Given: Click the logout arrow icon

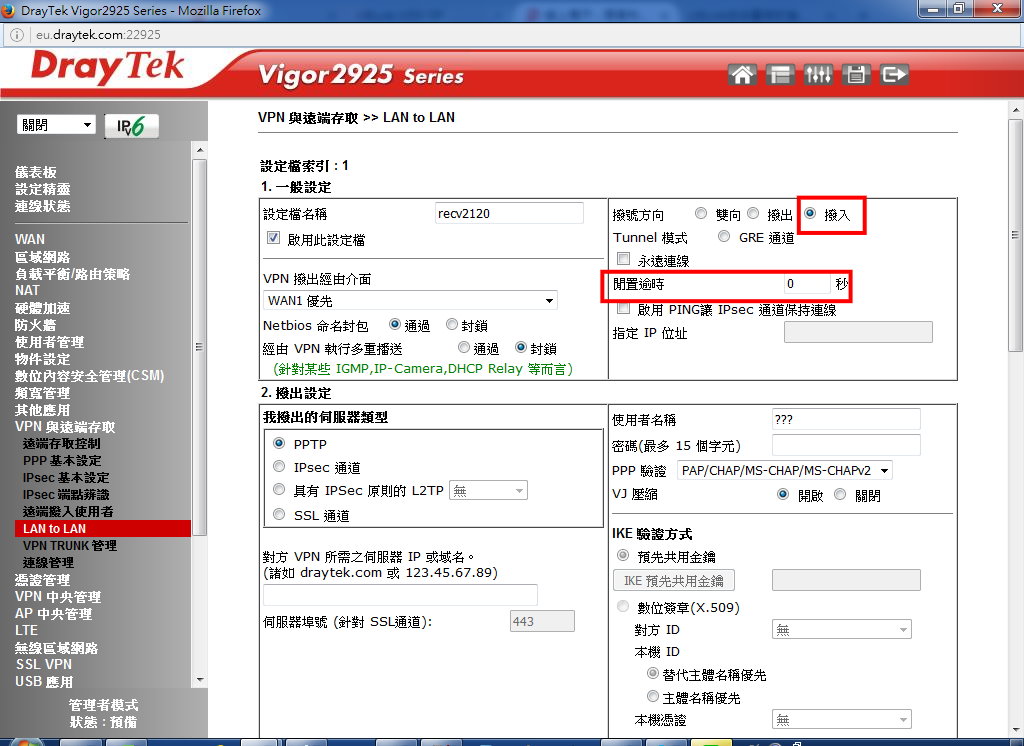Looking at the screenshot, I should (x=894, y=74).
